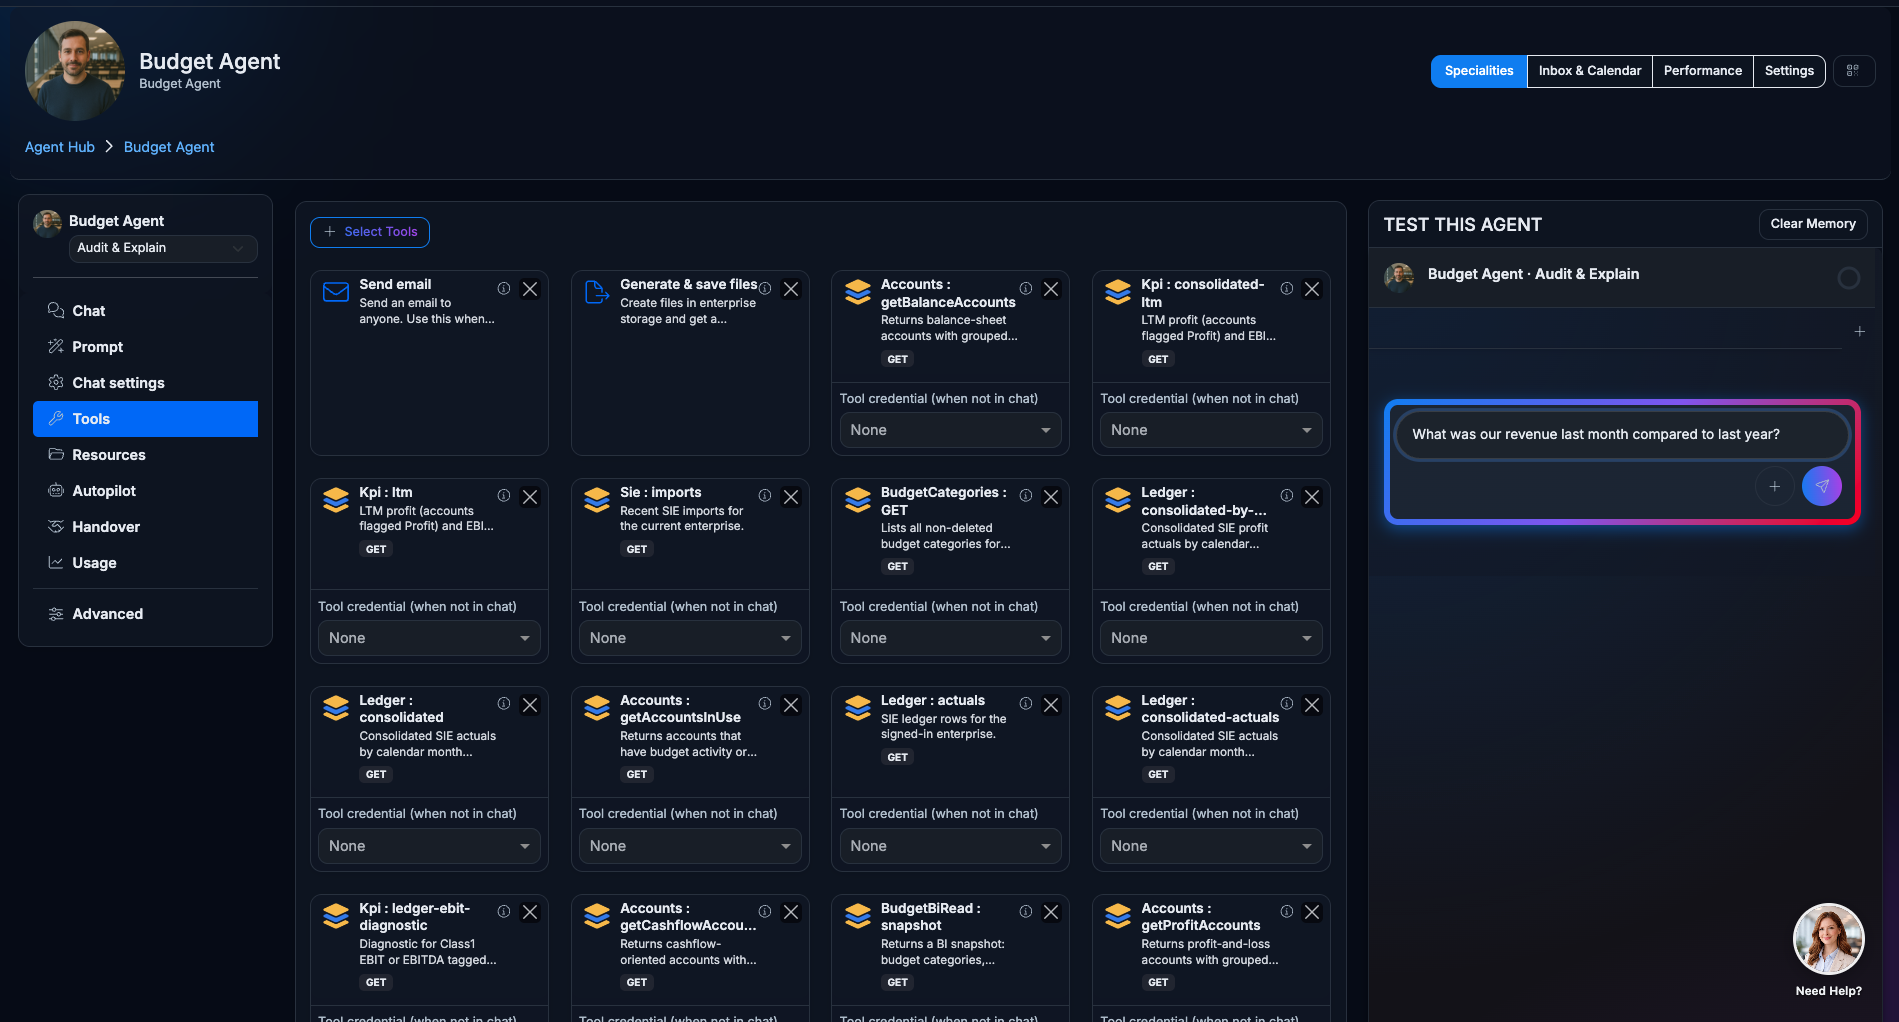Open Prompt section in the sidebar

coord(145,347)
